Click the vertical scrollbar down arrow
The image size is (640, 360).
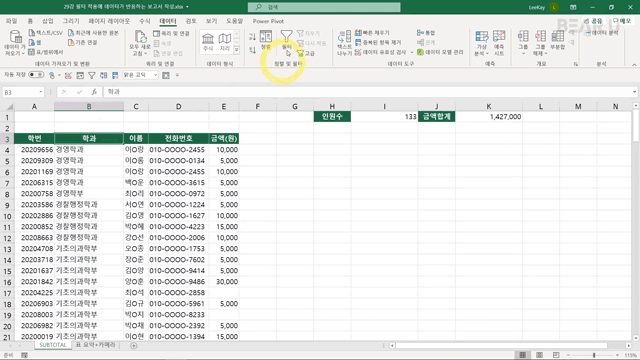(x=636, y=338)
